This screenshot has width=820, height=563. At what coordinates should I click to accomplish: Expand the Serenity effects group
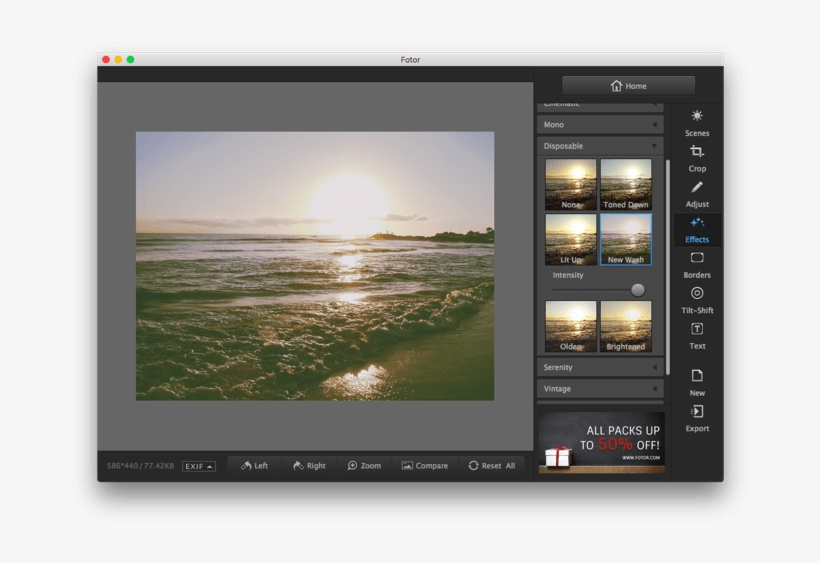pos(600,367)
